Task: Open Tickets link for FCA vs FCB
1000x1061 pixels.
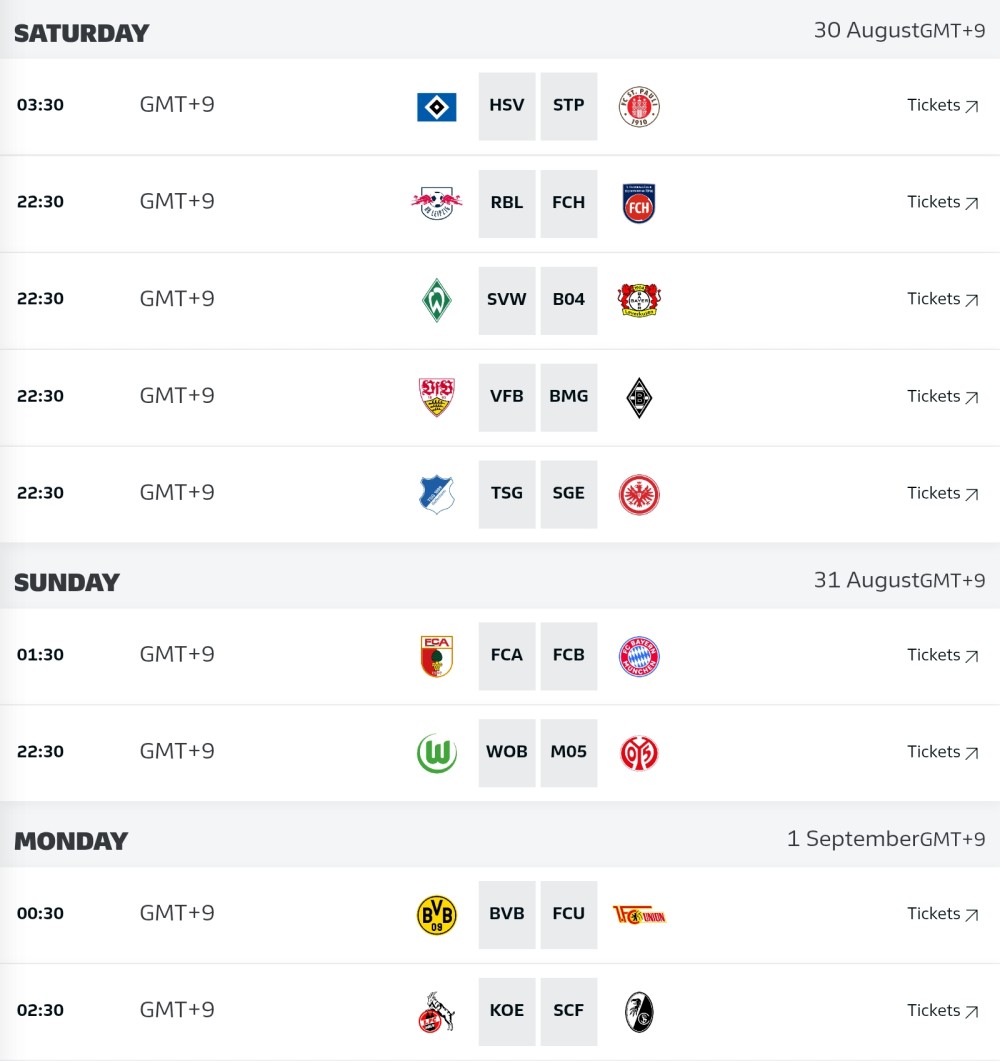Action: click(942, 655)
